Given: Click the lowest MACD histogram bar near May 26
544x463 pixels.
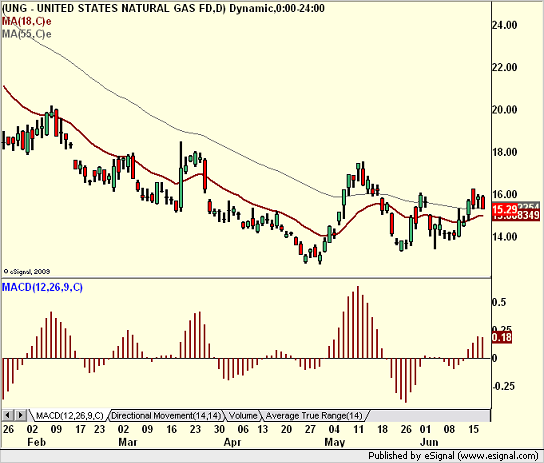Looking at the screenshot, I should tap(406, 380).
